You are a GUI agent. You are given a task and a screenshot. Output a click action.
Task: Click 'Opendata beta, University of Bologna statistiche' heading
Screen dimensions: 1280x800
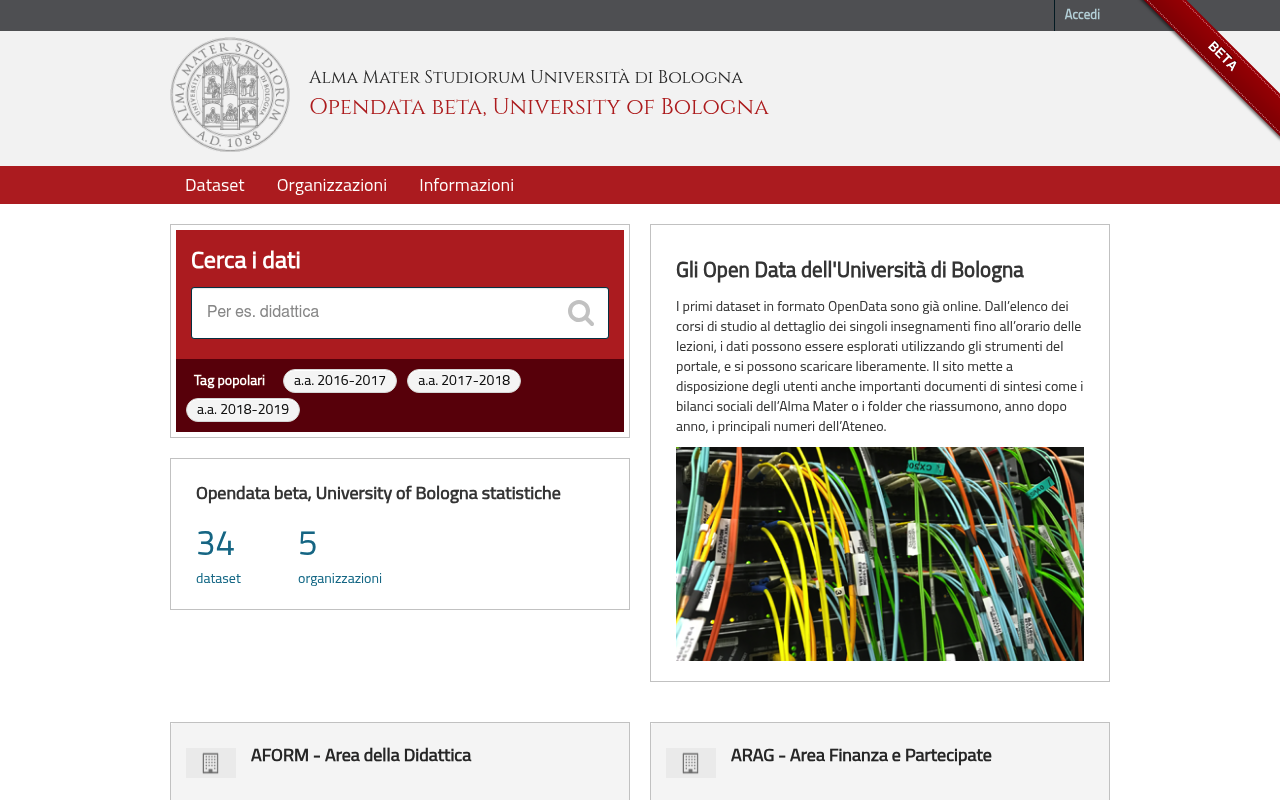pos(378,493)
